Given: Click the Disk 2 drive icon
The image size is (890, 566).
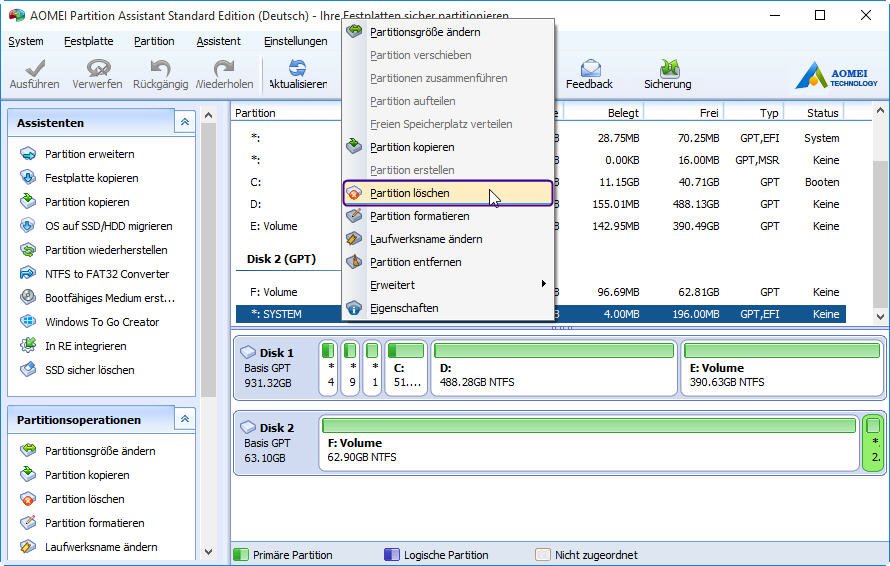Looking at the screenshot, I should point(248,427).
